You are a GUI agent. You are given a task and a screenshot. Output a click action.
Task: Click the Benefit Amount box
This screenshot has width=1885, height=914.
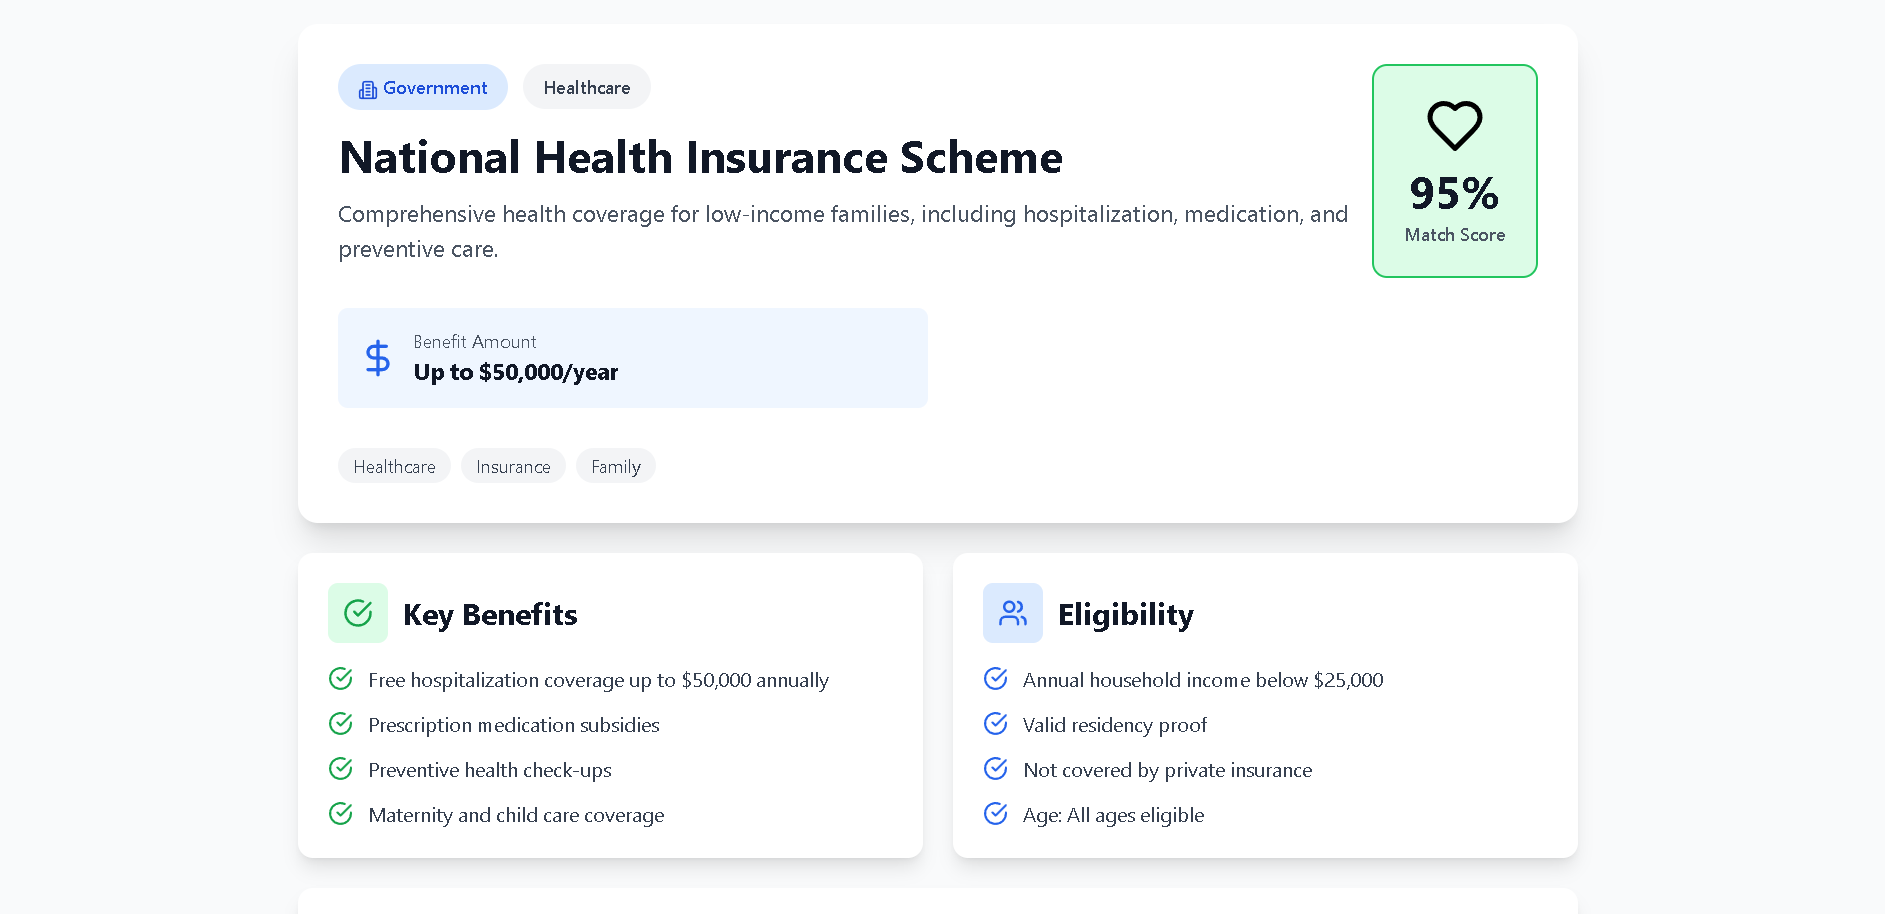click(x=633, y=358)
